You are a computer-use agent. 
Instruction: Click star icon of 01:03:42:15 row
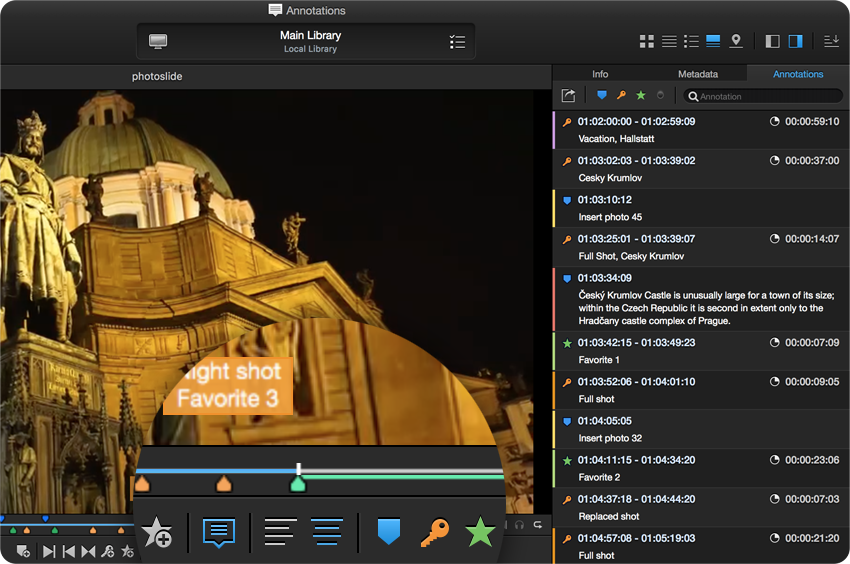[567, 343]
